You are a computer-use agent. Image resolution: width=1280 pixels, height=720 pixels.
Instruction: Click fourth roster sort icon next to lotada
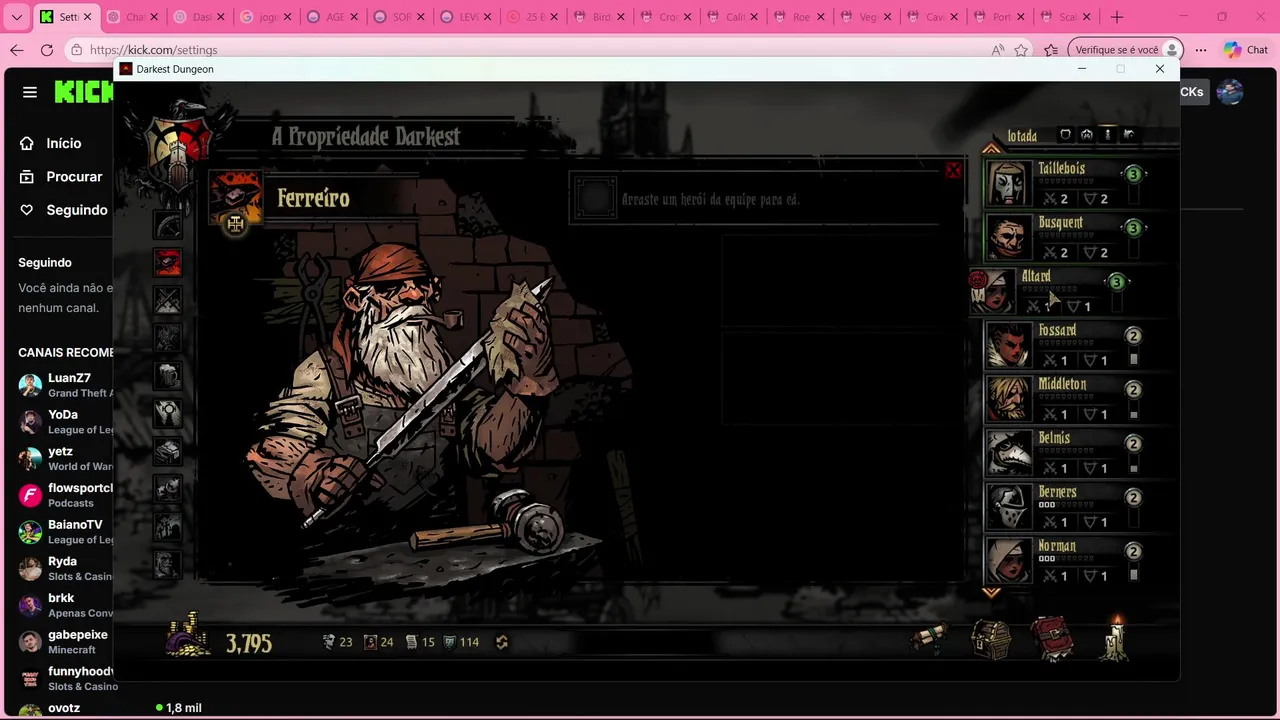[1129, 134]
